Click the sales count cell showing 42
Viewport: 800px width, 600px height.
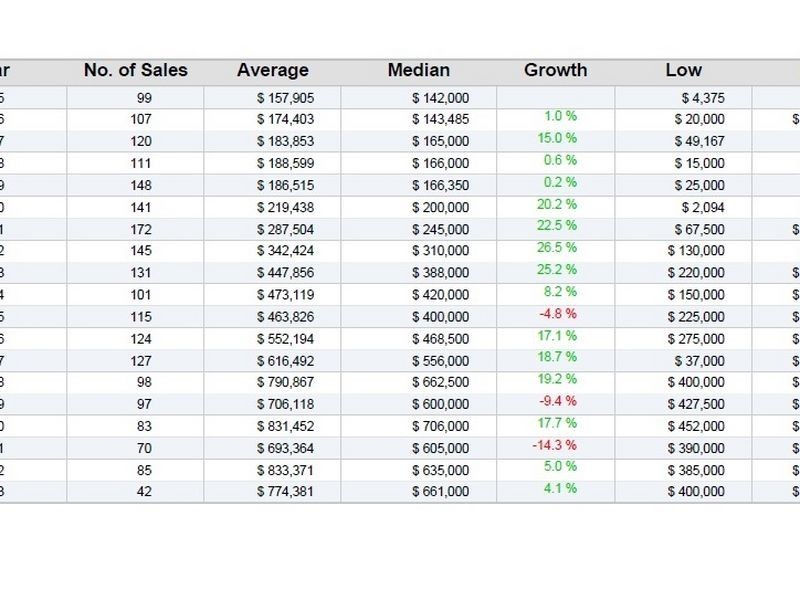pos(135,492)
